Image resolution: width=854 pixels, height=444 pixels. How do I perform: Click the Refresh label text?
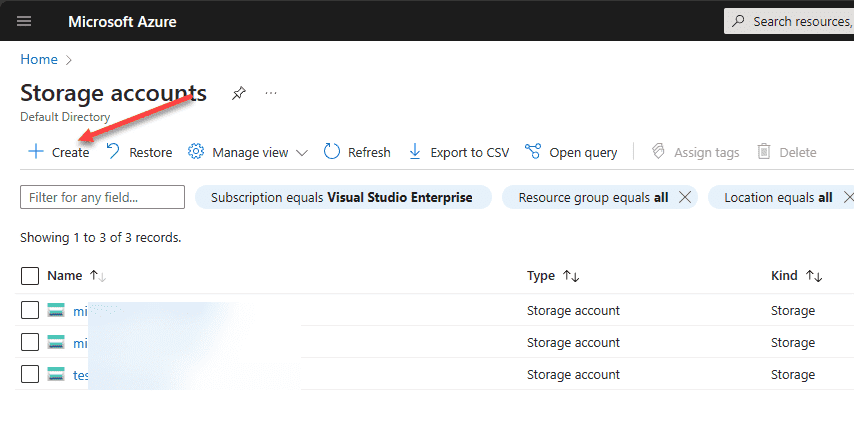tap(369, 153)
